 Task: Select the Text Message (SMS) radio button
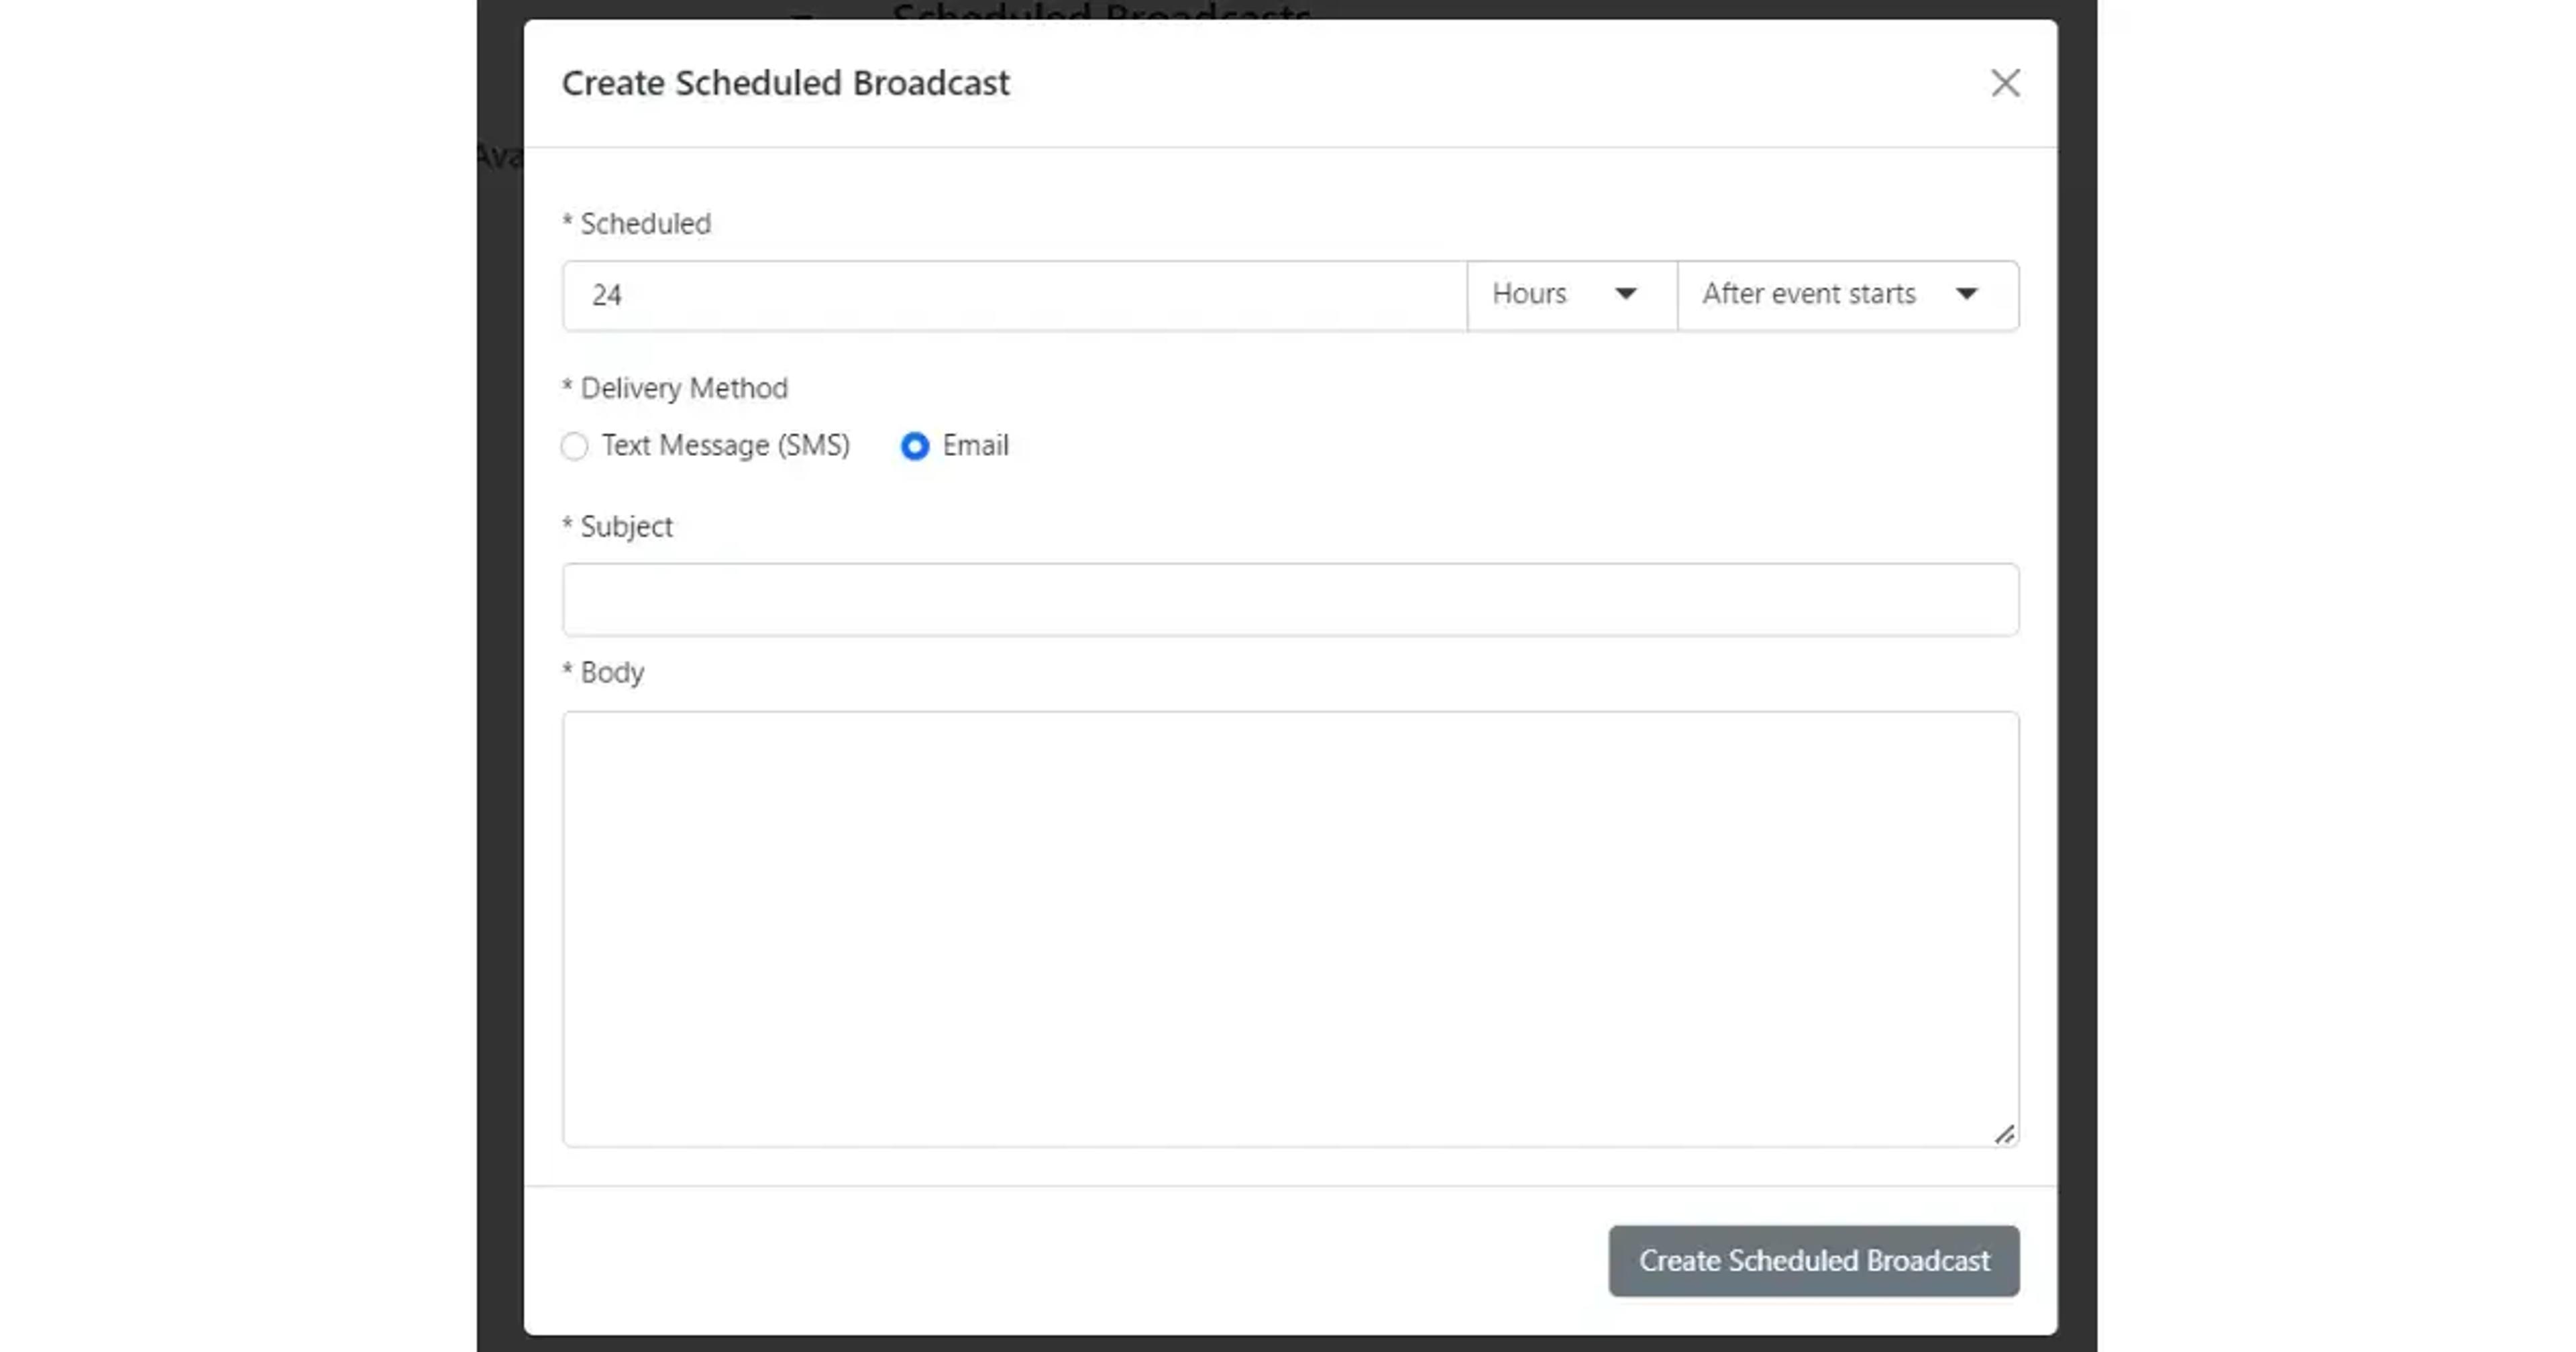(x=575, y=446)
